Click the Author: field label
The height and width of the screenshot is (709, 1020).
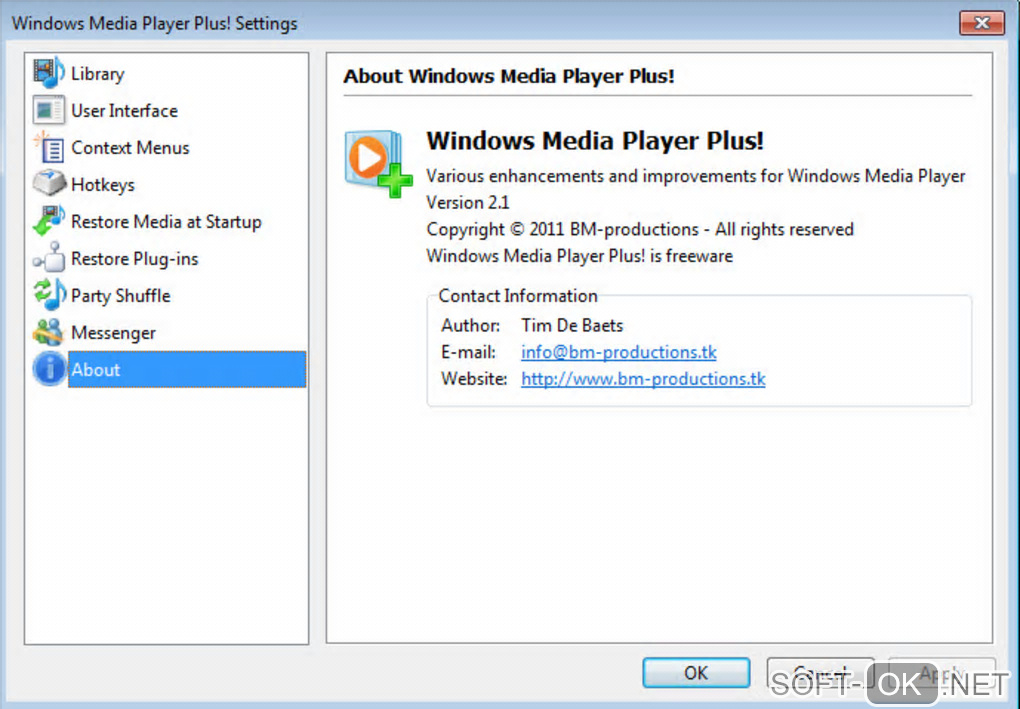click(470, 325)
